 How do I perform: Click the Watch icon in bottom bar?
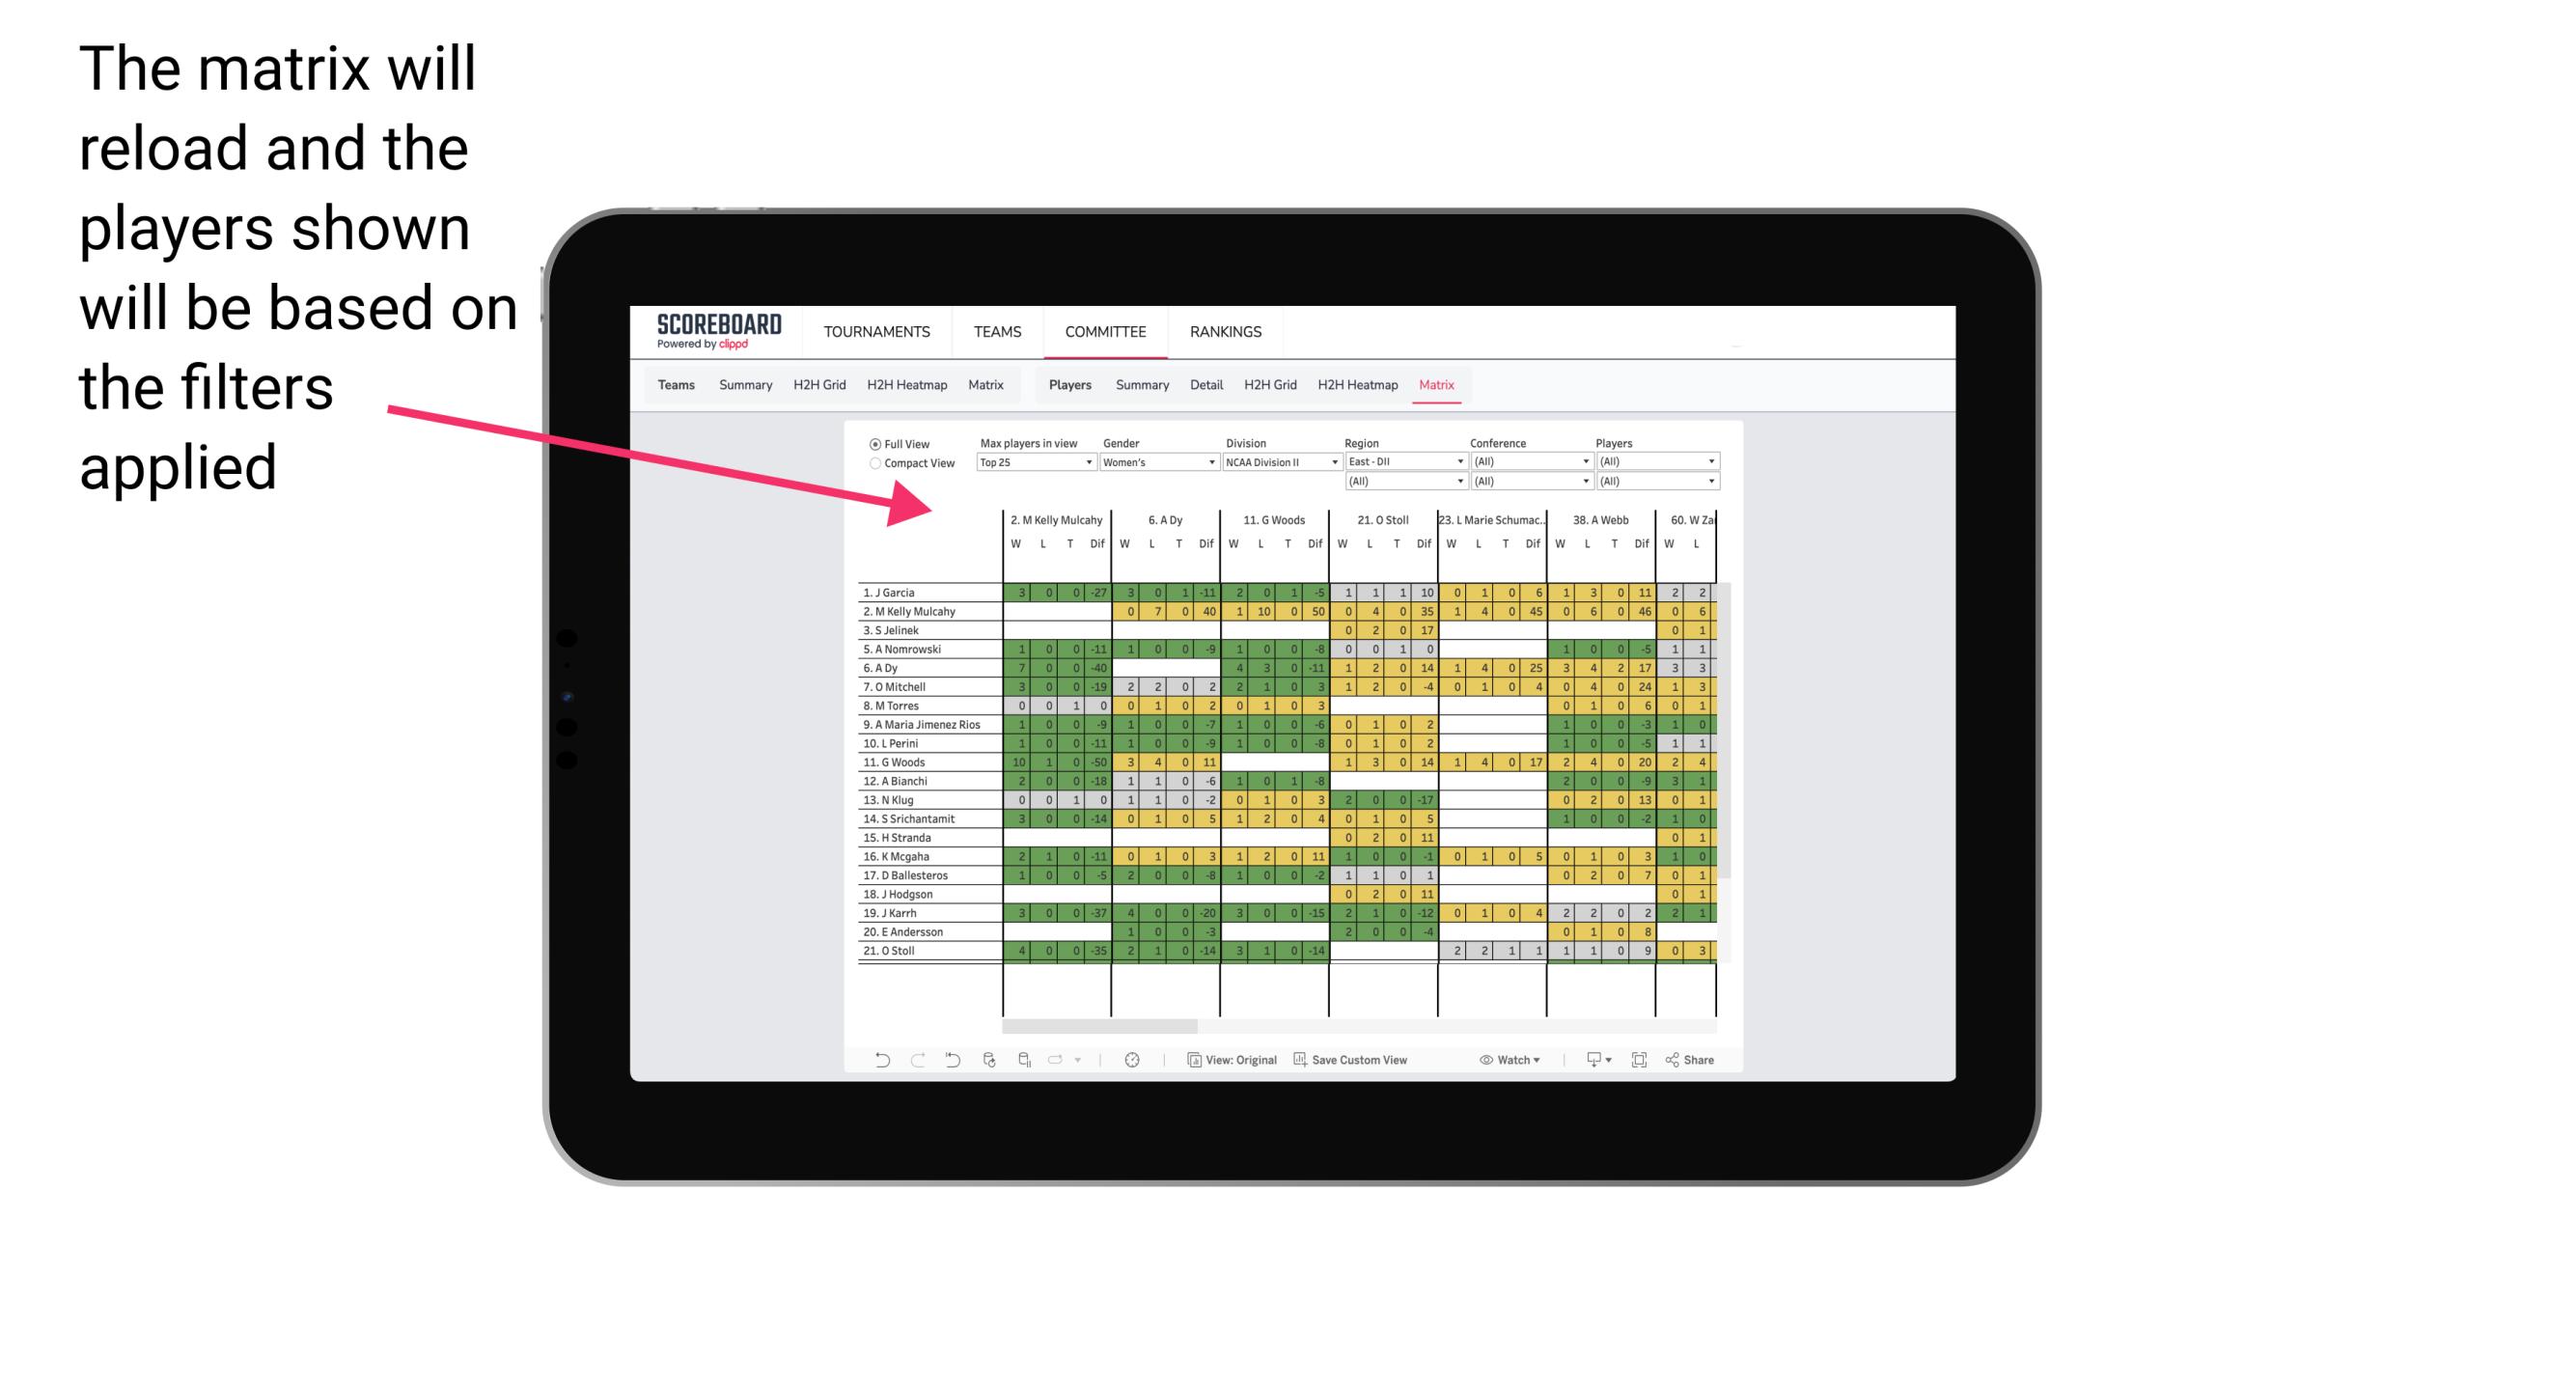(1479, 1060)
